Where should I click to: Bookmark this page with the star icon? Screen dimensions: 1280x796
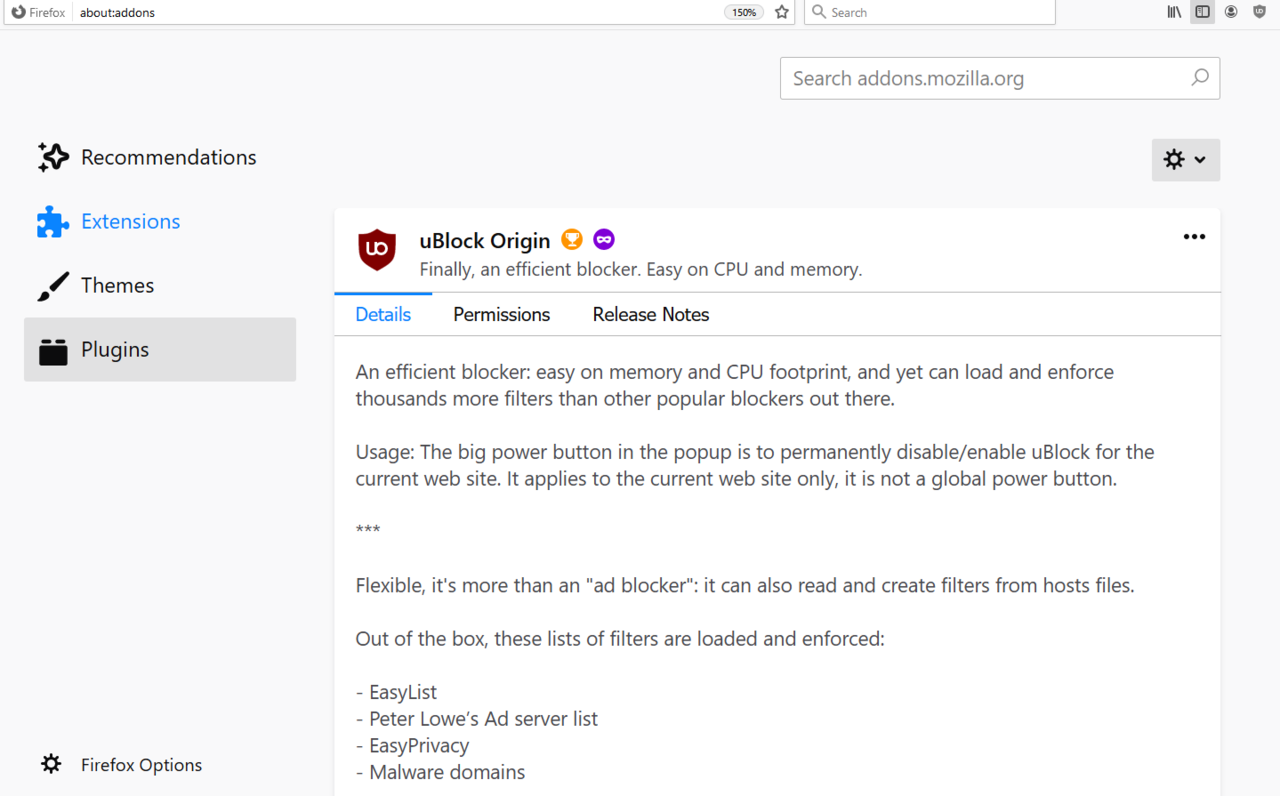pos(782,12)
